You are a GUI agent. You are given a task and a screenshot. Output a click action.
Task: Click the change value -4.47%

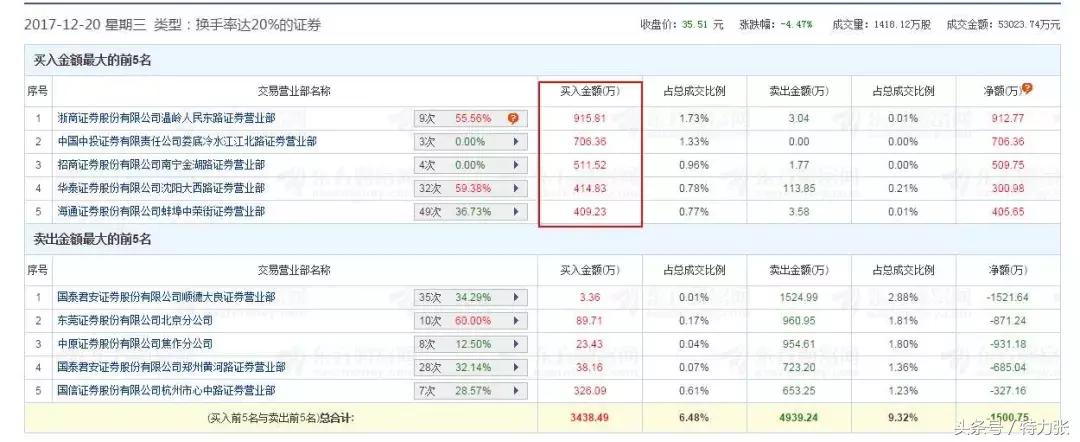tap(796, 24)
